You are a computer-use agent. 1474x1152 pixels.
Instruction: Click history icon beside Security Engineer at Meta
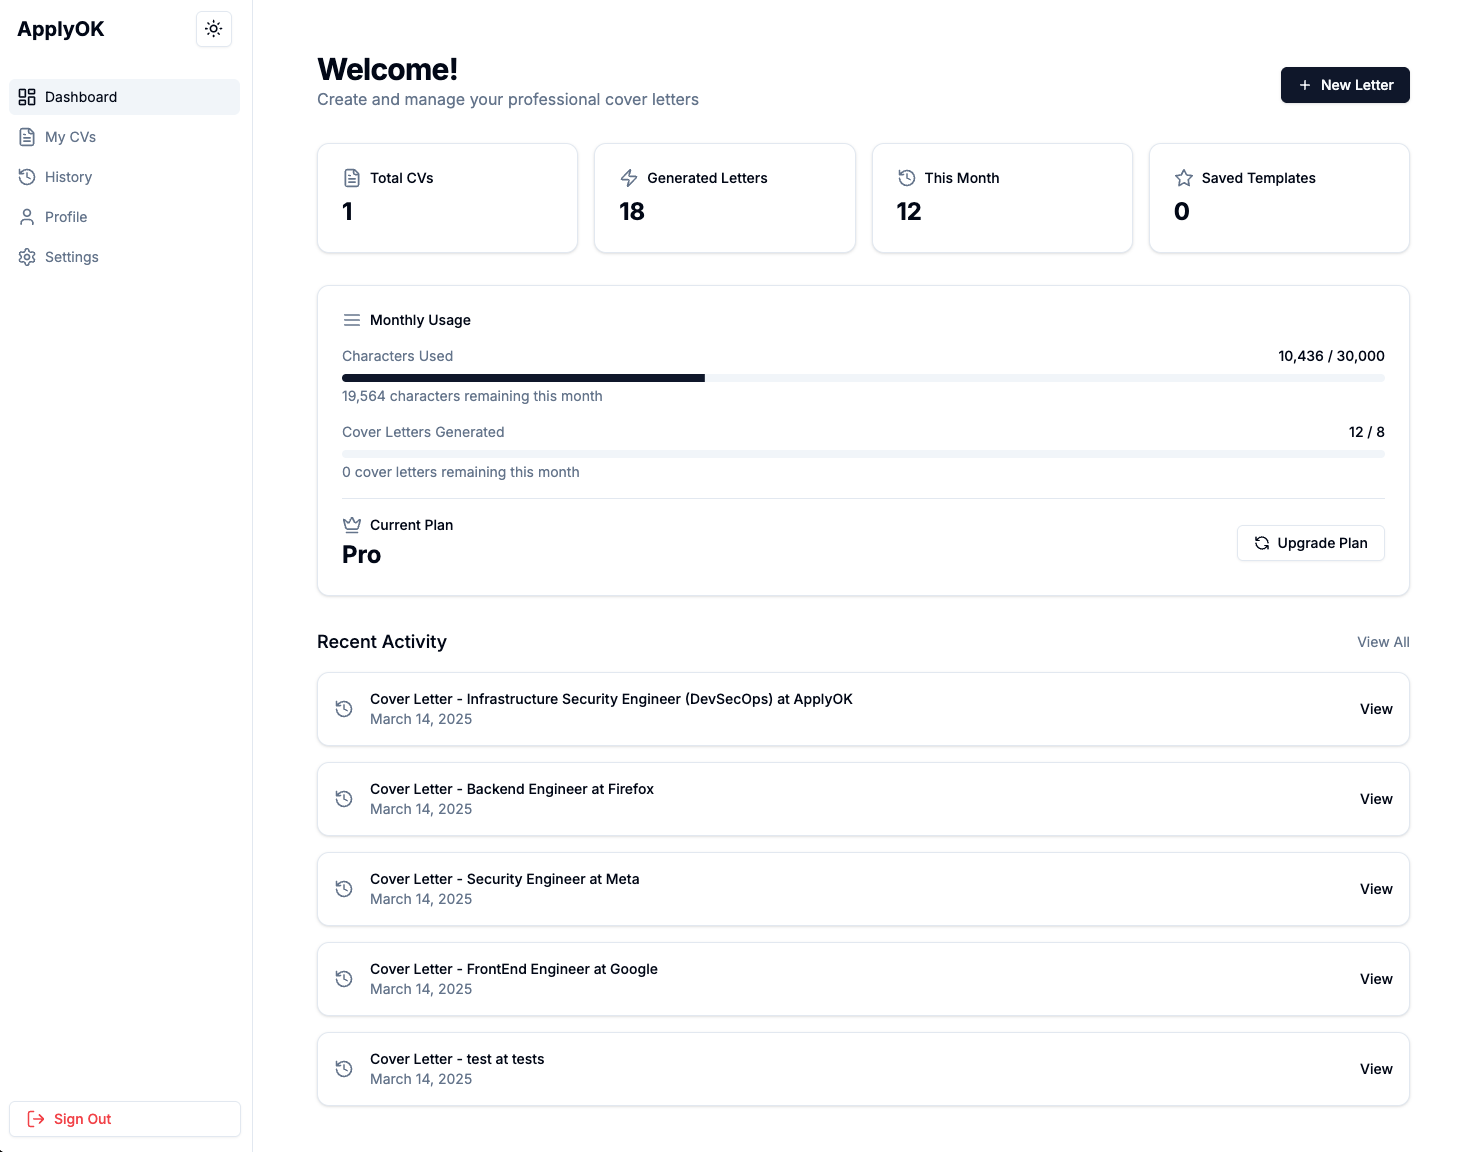[344, 889]
